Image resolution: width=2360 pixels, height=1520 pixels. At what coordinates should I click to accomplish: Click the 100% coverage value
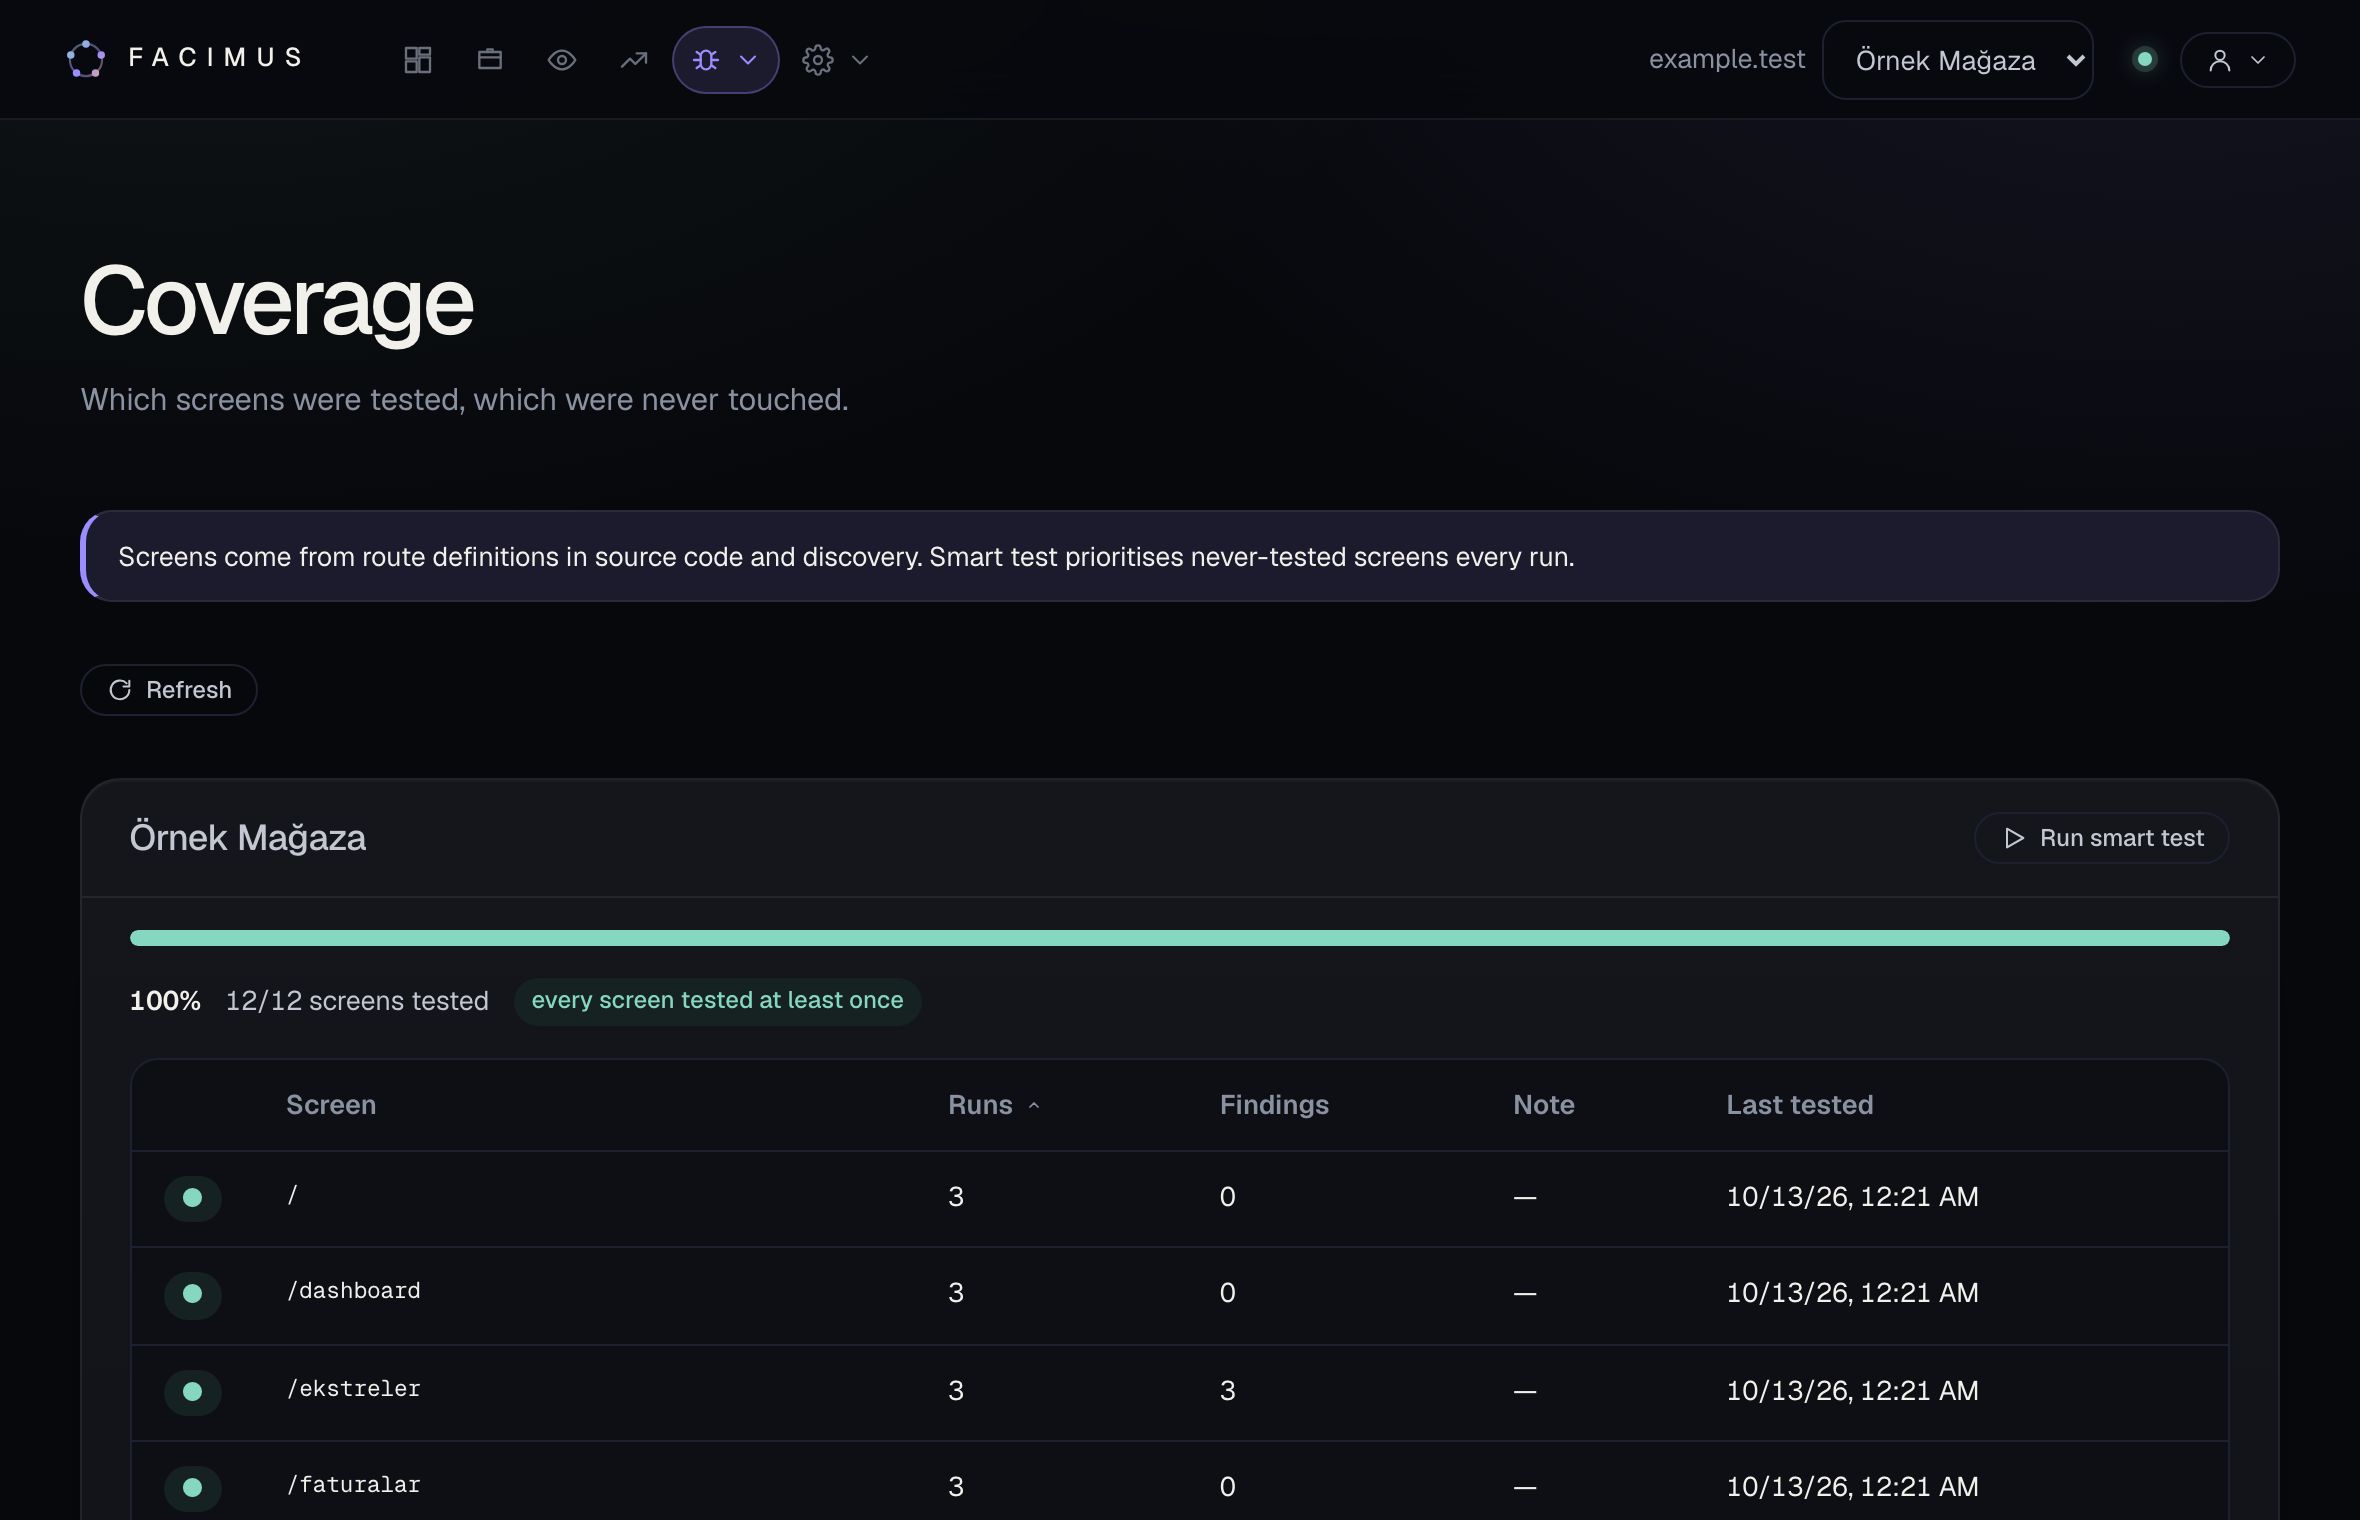[165, 1001]
